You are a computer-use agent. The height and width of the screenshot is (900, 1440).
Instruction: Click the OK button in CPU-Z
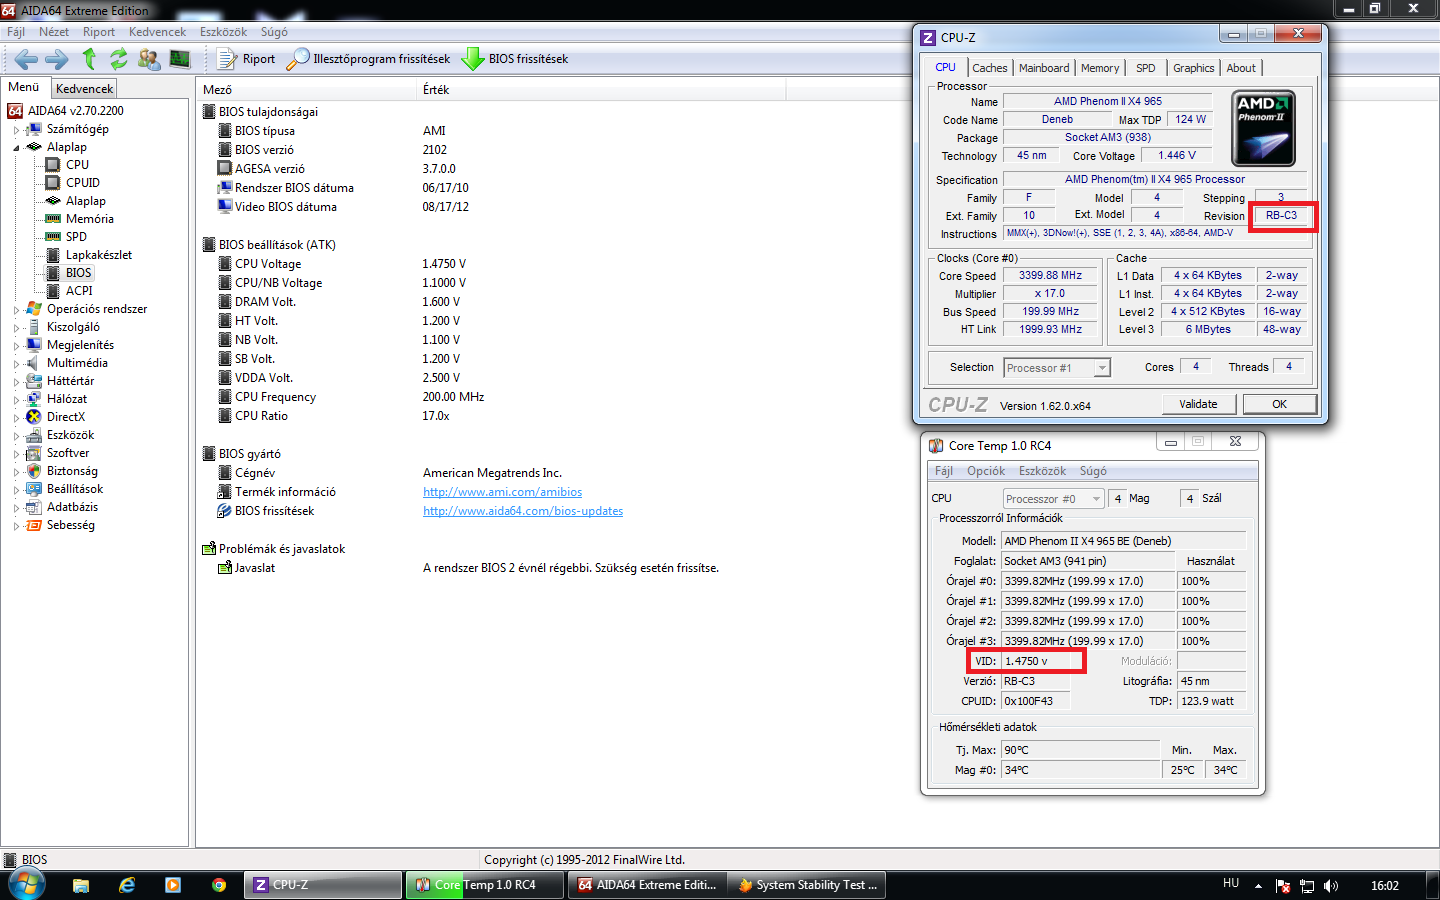1280,404
